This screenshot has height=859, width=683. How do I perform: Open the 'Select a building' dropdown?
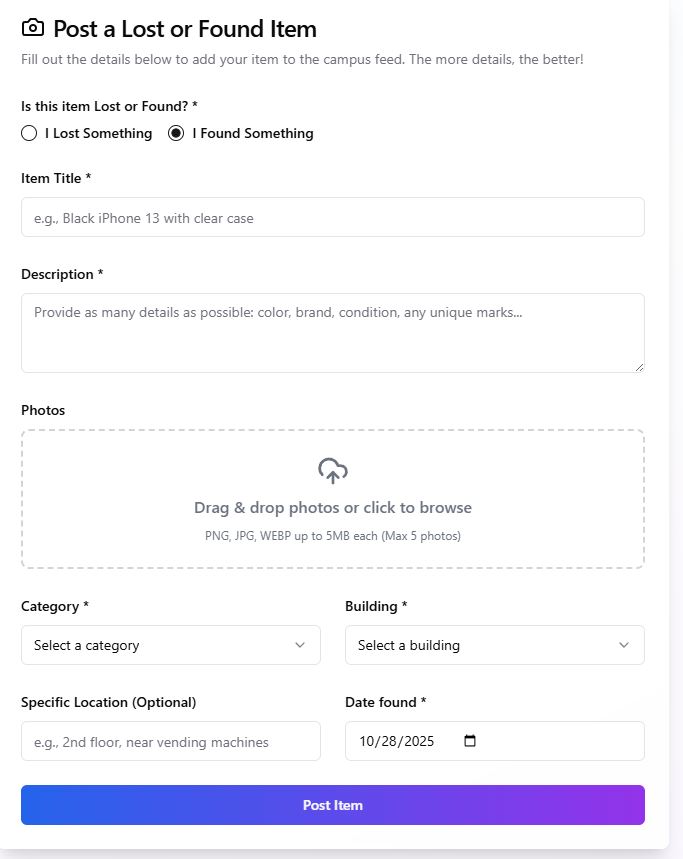[x=494, y=645]
